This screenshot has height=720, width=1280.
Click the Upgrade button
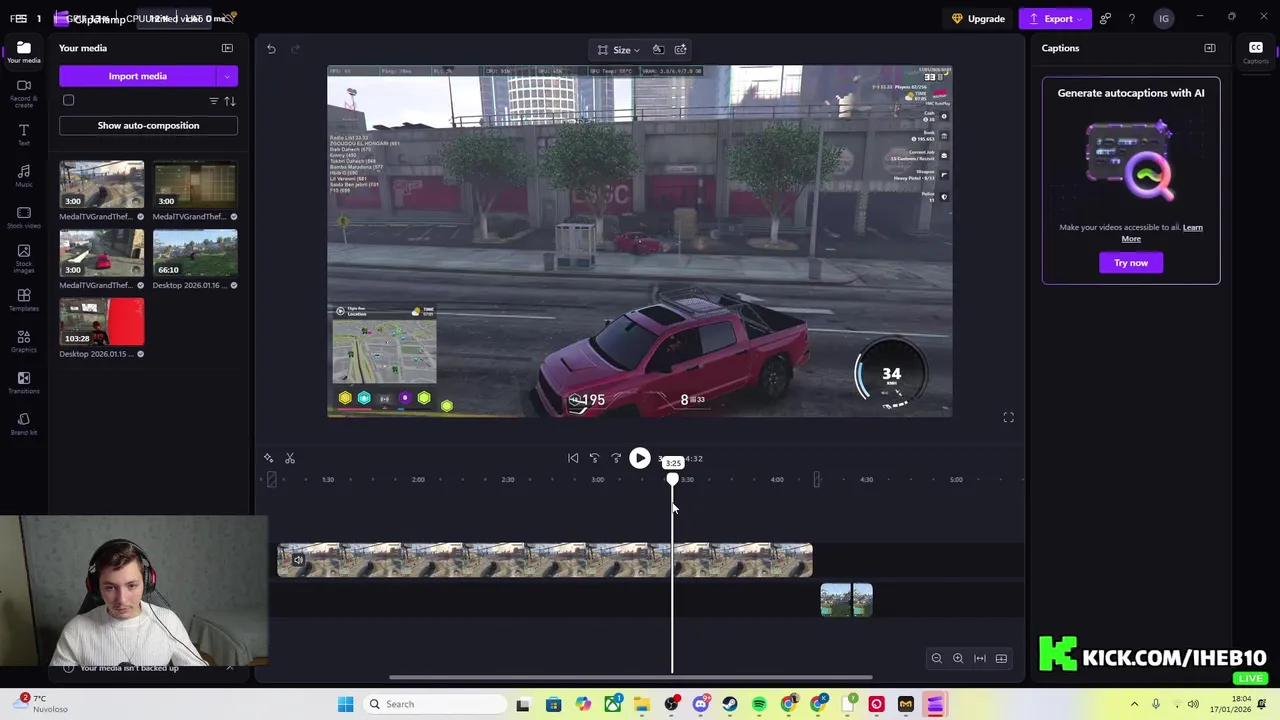pos(978,18)
